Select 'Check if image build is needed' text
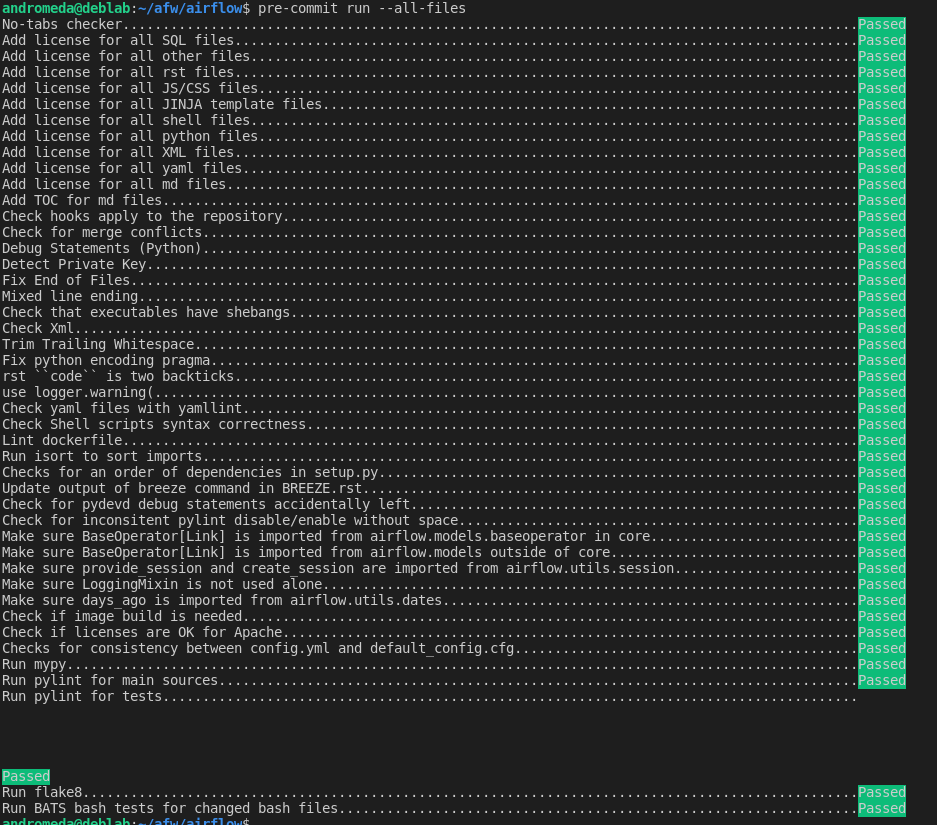937x825 pixels. click(122, 617)
